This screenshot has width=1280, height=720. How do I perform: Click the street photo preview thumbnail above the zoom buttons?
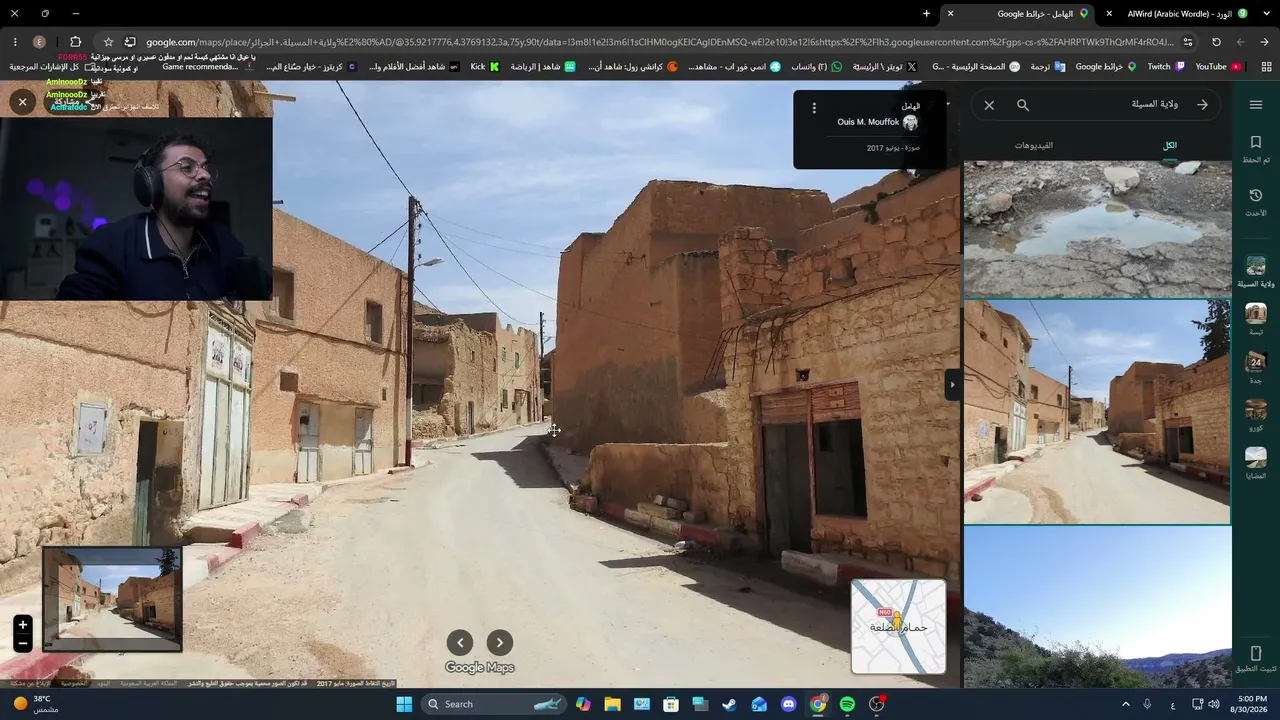click(x=112, y=599)
